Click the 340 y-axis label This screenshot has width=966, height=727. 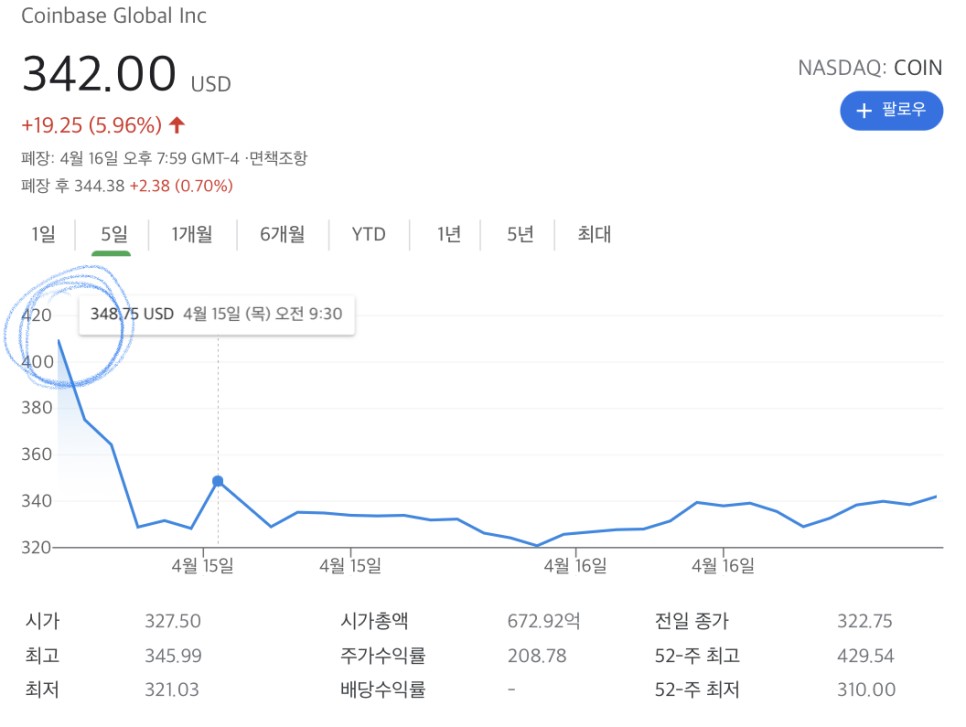point(36,501)
